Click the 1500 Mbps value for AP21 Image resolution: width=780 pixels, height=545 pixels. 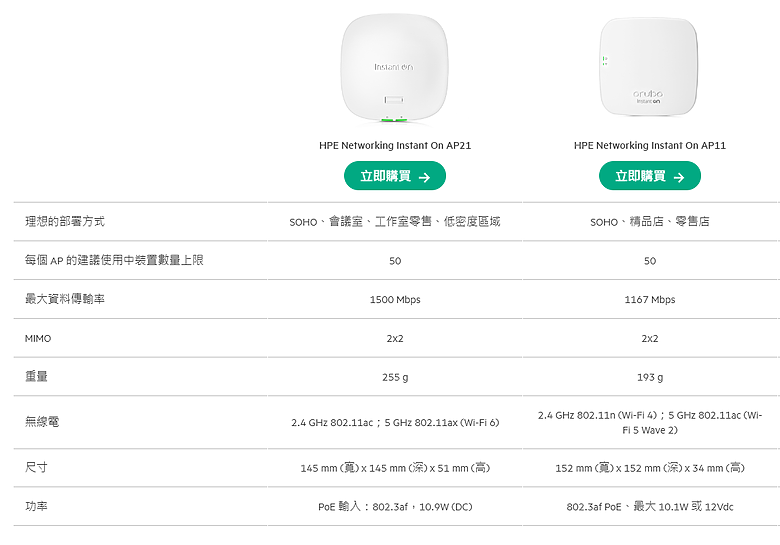coord(395,299)
